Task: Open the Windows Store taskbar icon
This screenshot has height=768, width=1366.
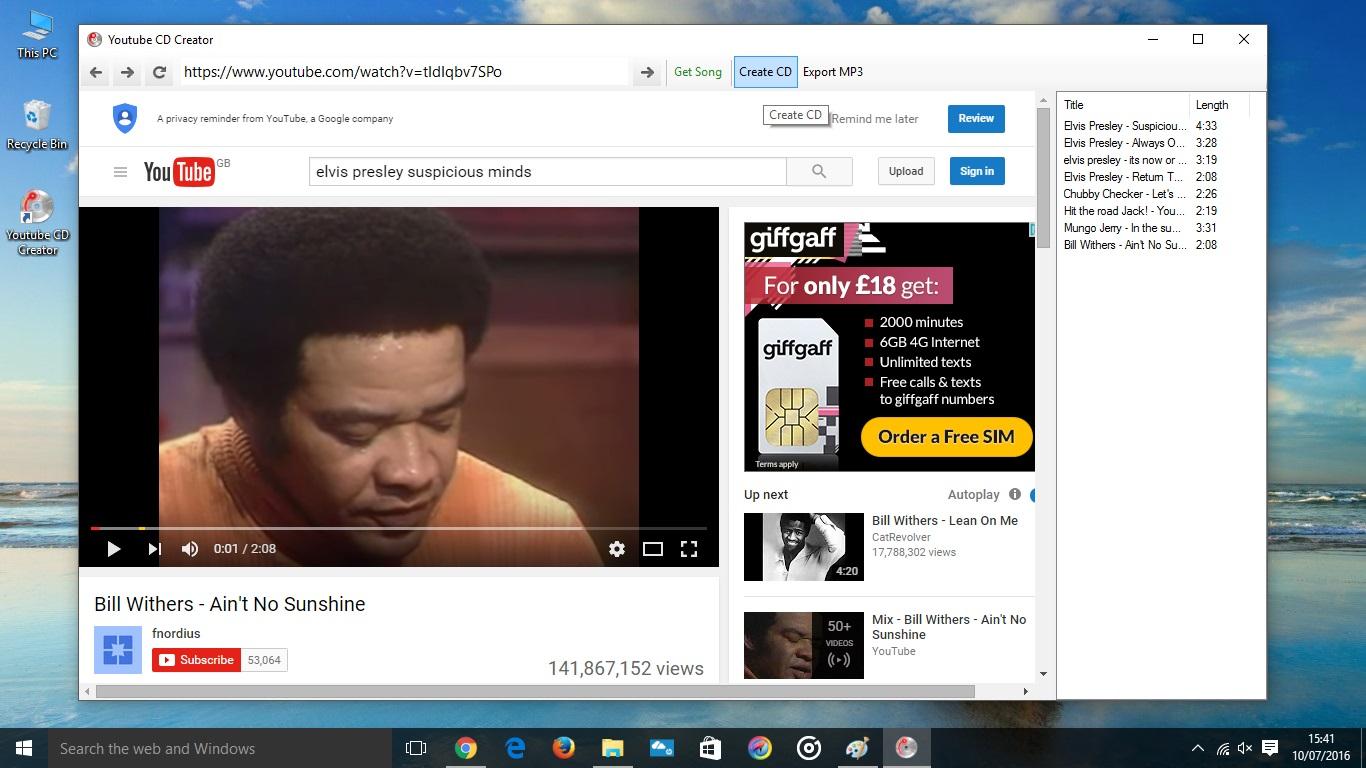Action: click(x=711, y=748)
